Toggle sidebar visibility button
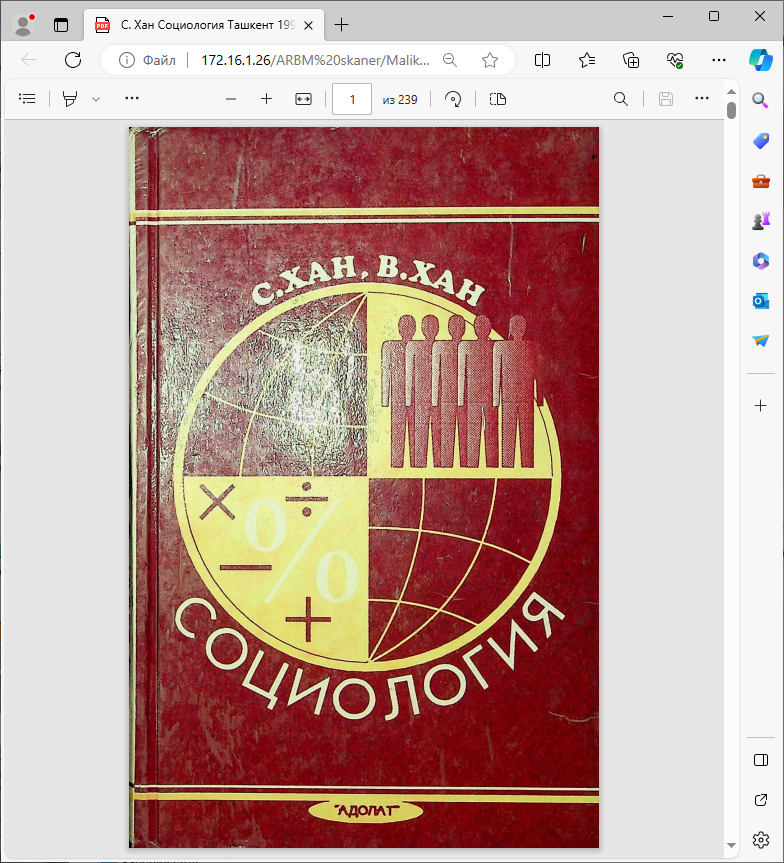This screenshot has height=863, width=784. pyautogui.click(x=761, y=760)
